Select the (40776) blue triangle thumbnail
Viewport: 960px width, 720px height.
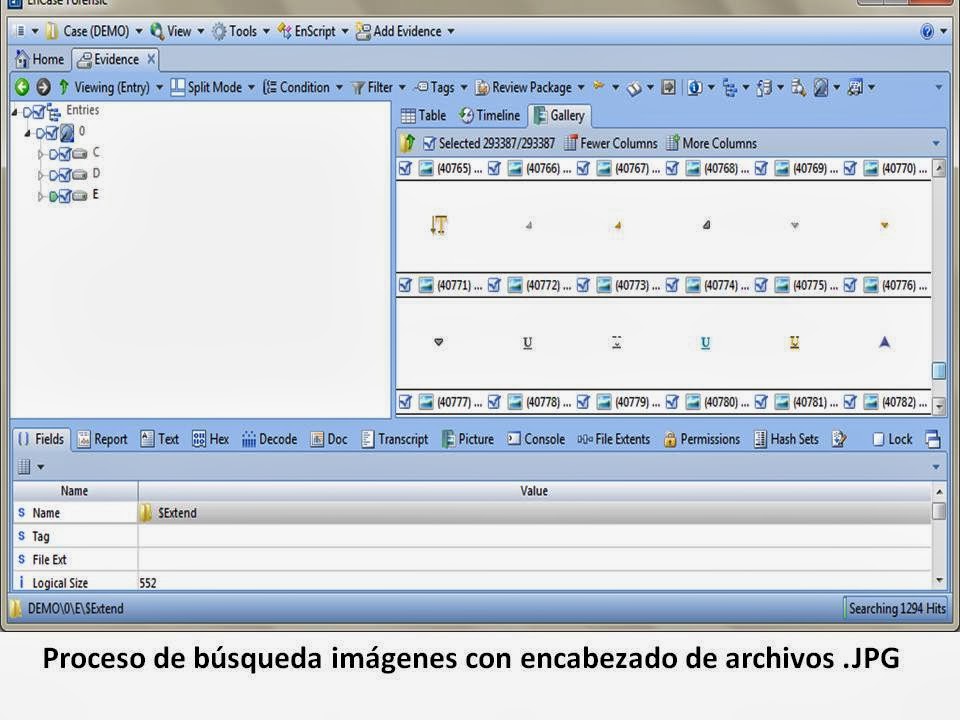click(x=884, y=342)
